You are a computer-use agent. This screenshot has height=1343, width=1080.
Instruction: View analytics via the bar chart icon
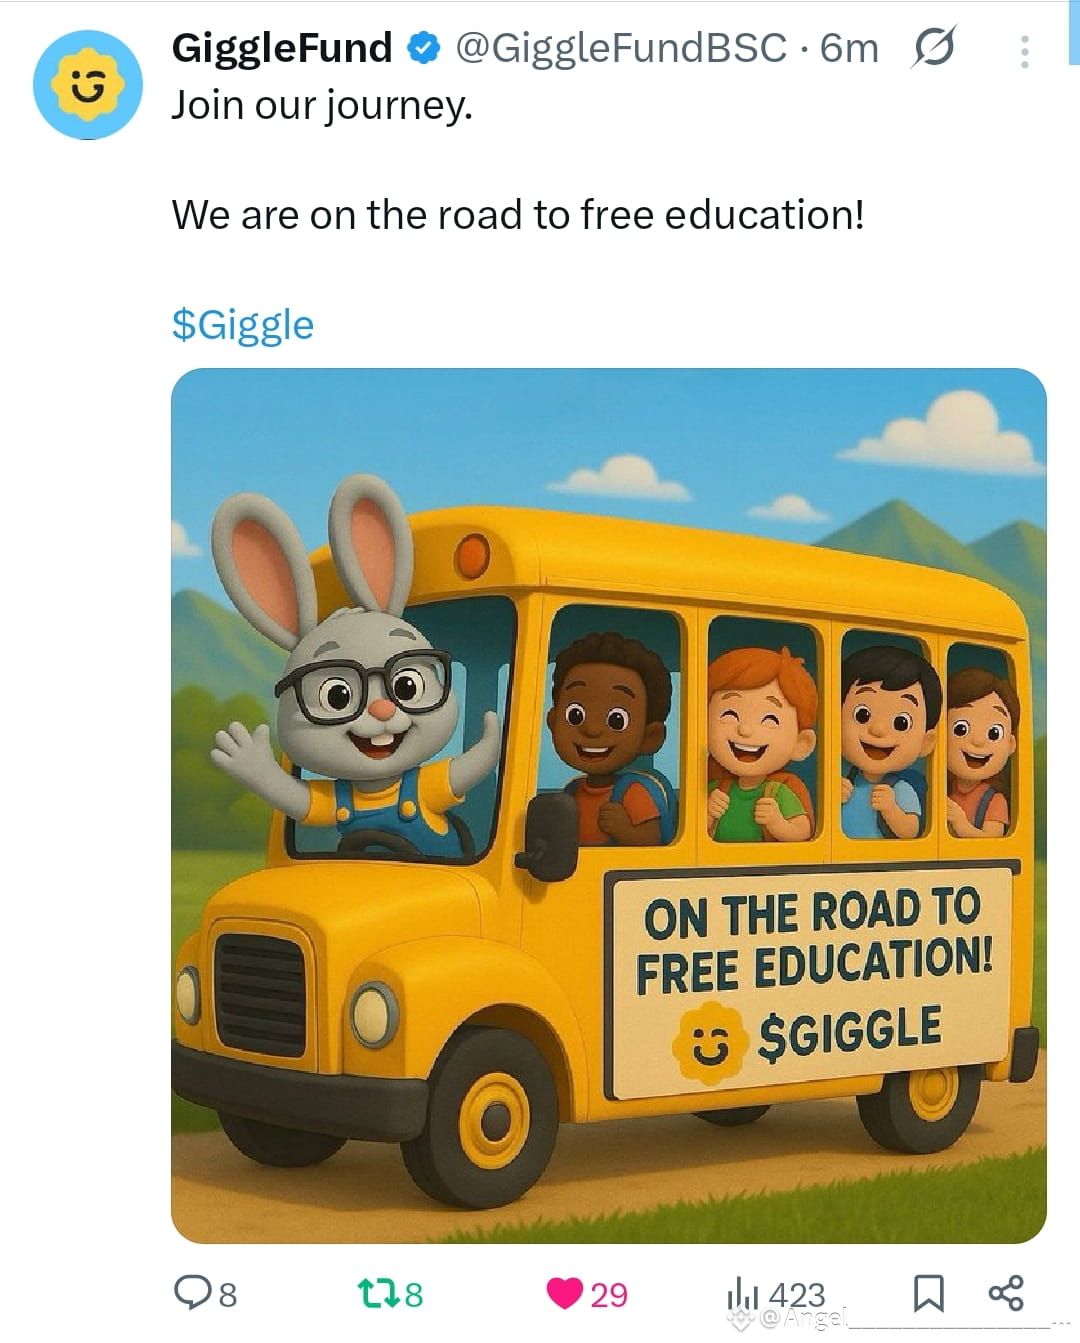(x=742, y=1293)
